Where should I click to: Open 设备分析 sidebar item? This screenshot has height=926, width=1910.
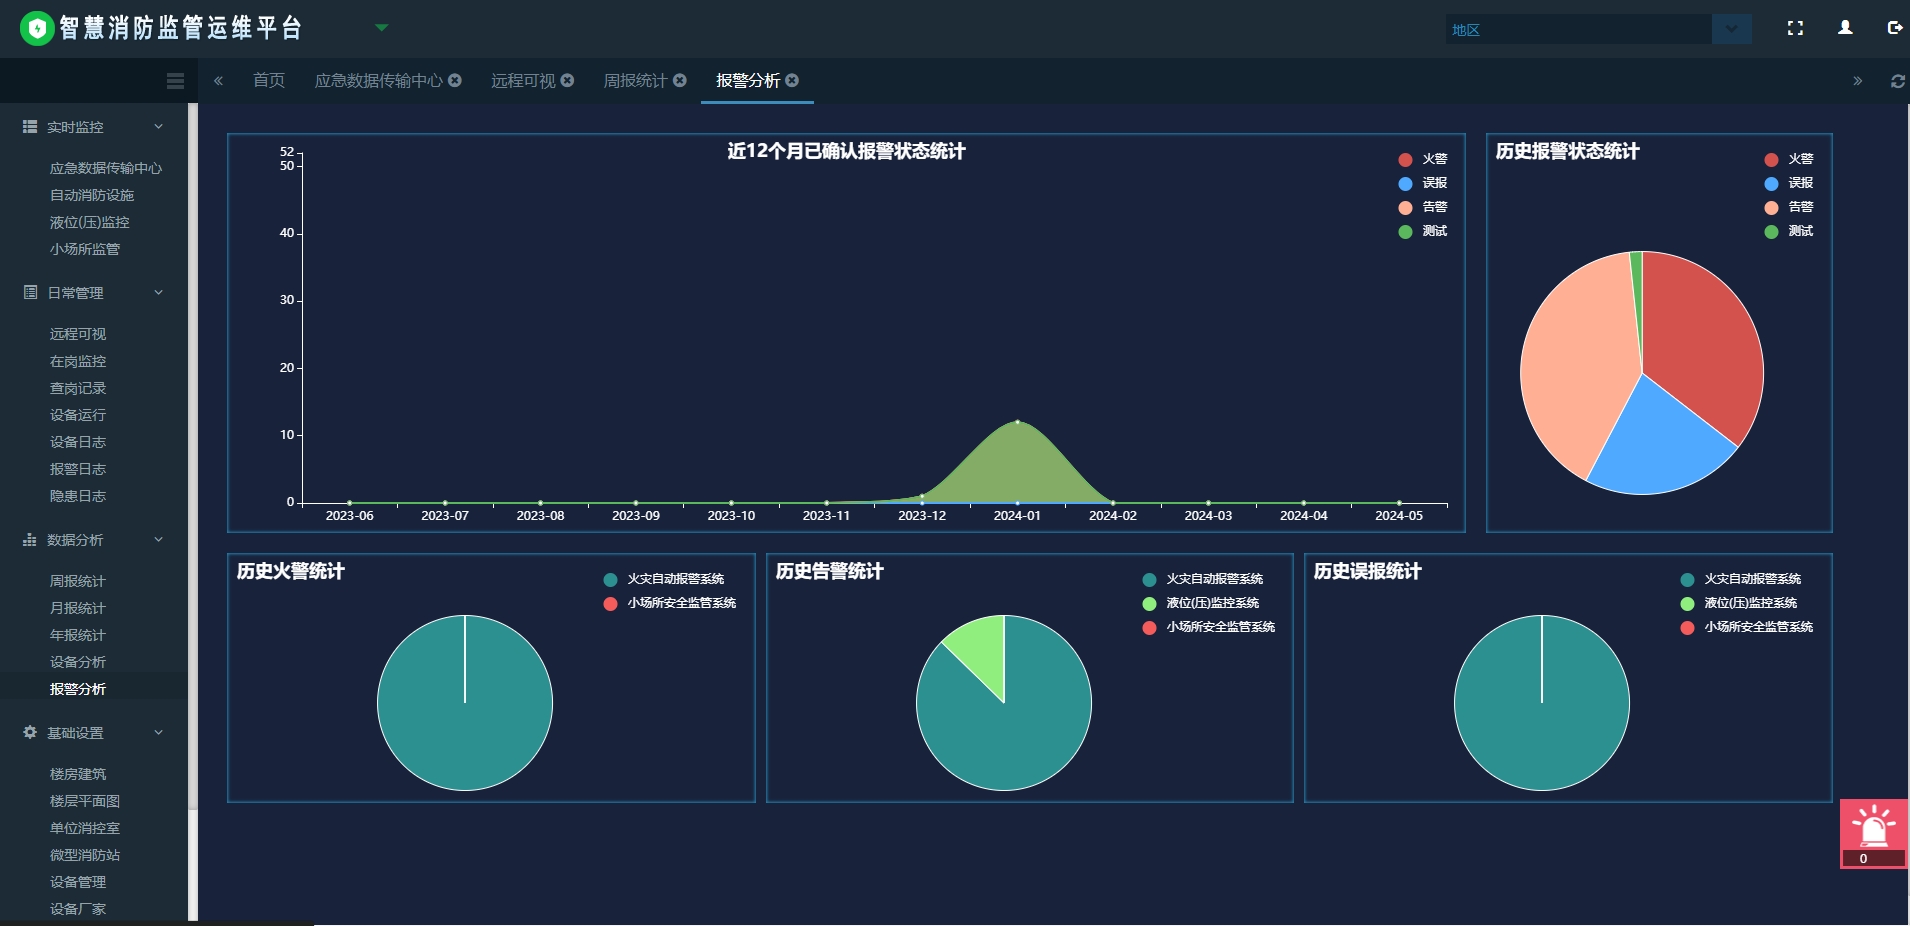click(78, 662)
